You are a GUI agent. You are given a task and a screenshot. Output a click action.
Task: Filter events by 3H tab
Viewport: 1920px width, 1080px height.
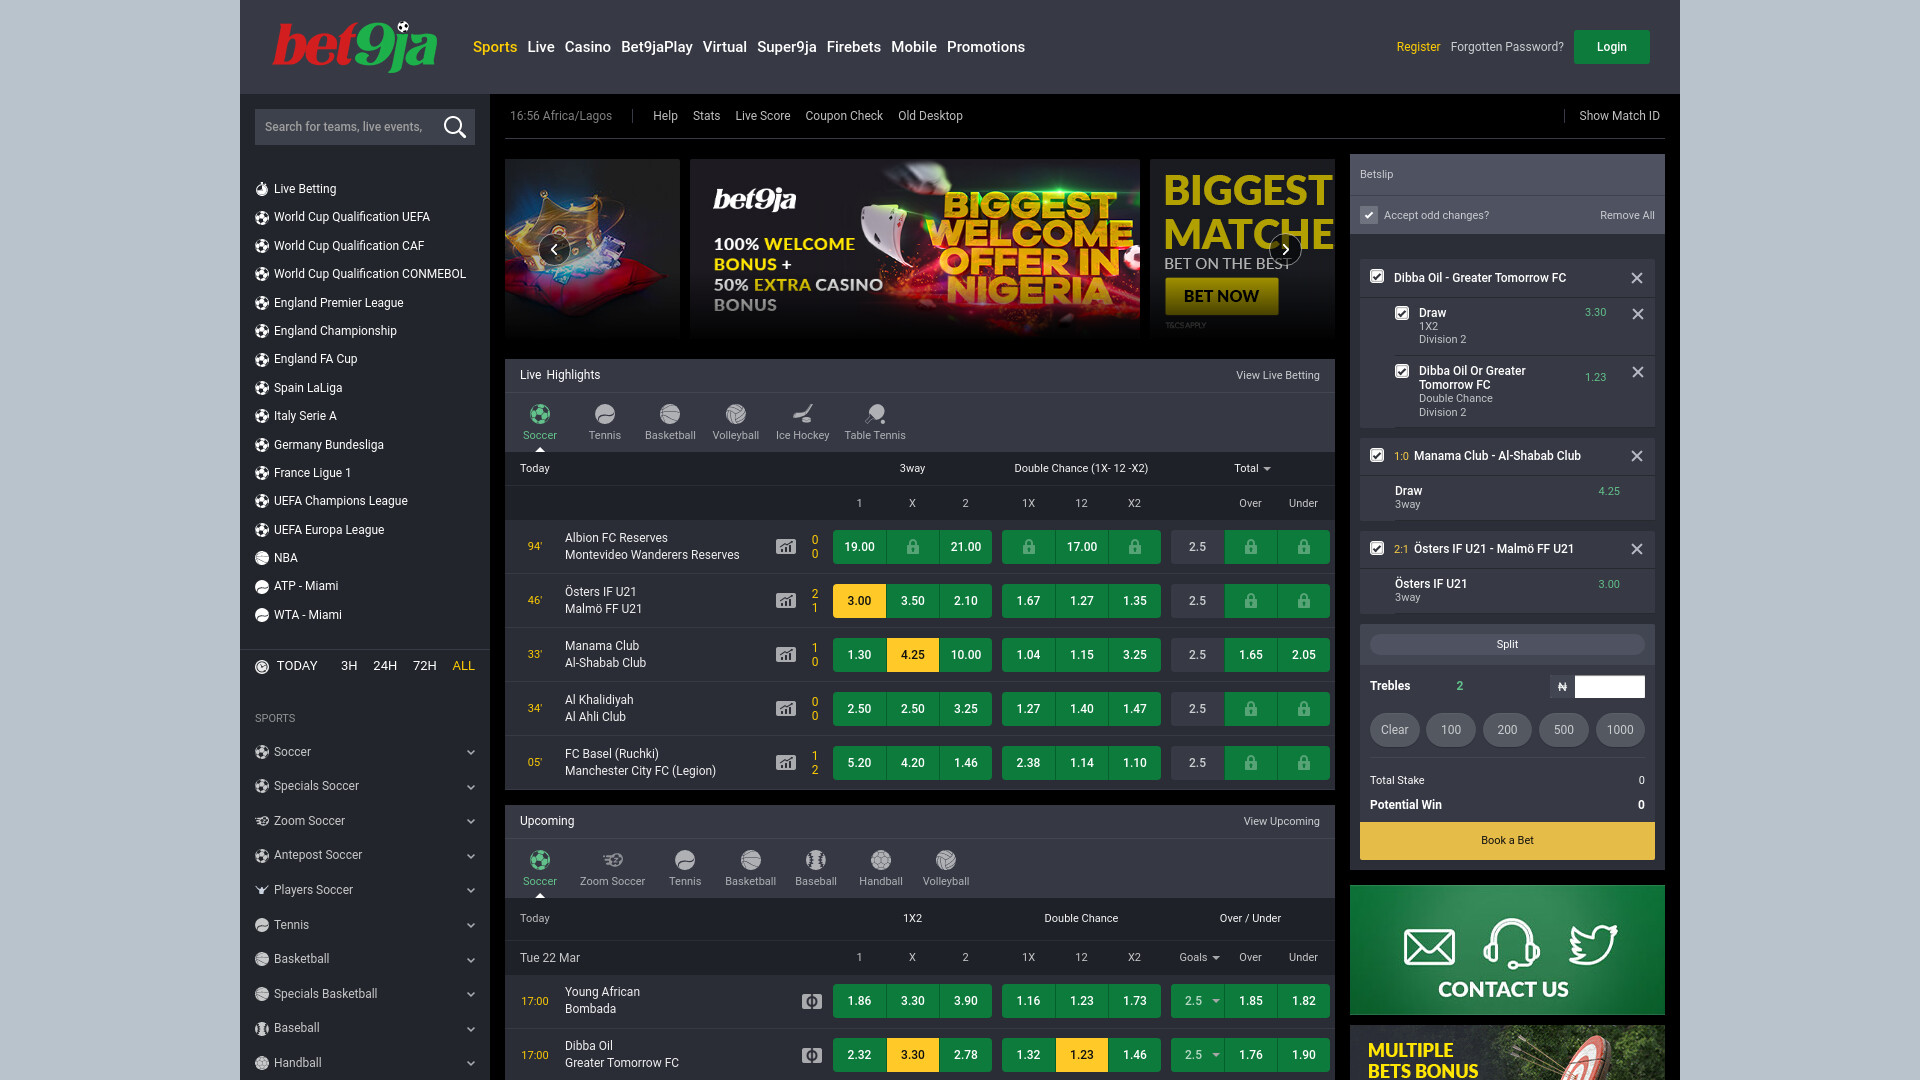pos(349,666)
